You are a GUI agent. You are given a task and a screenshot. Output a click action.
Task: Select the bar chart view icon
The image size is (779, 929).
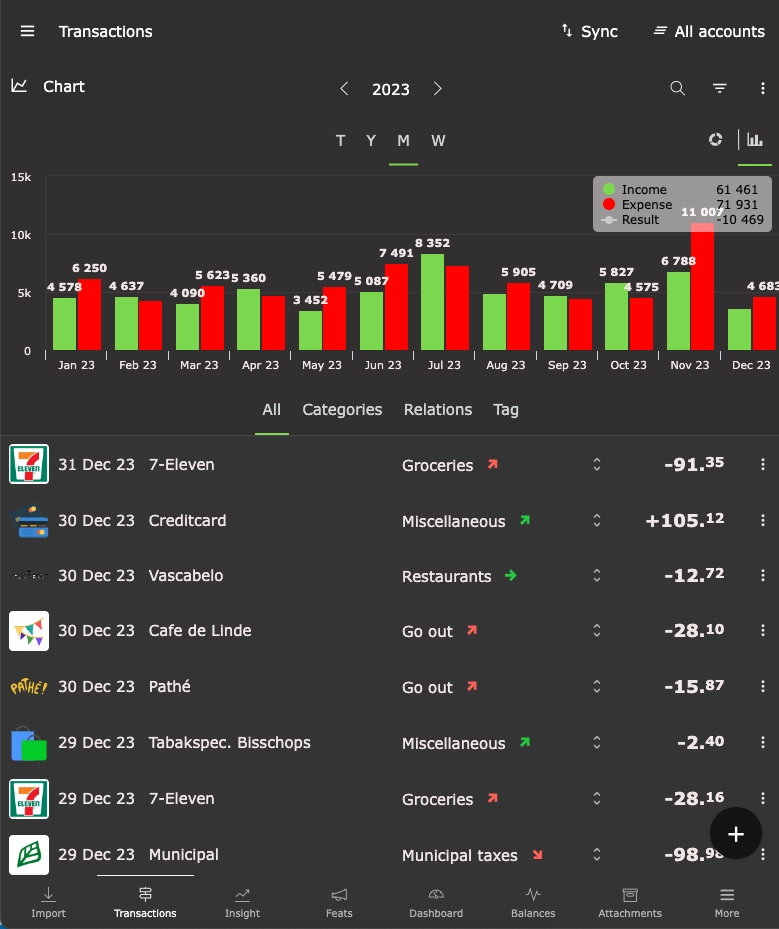[755, 140]
